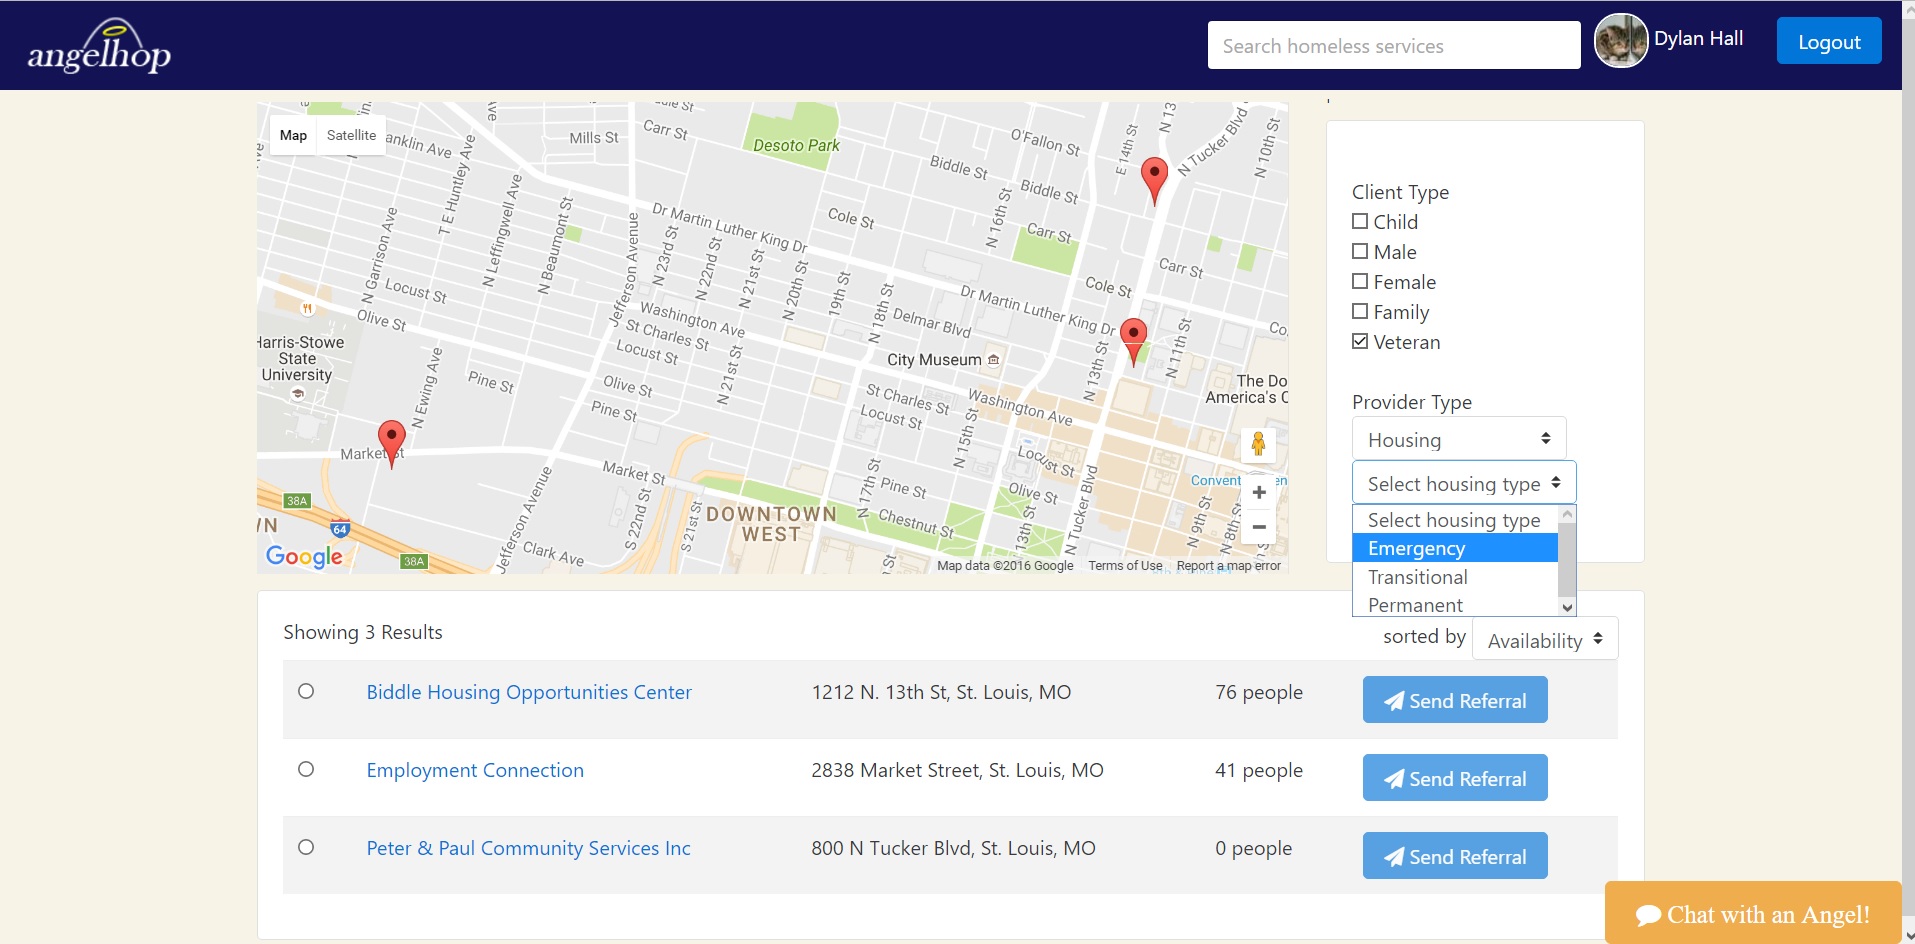
Task: Uncheck the Veteran client type
Action: (x=1360, y=341)
